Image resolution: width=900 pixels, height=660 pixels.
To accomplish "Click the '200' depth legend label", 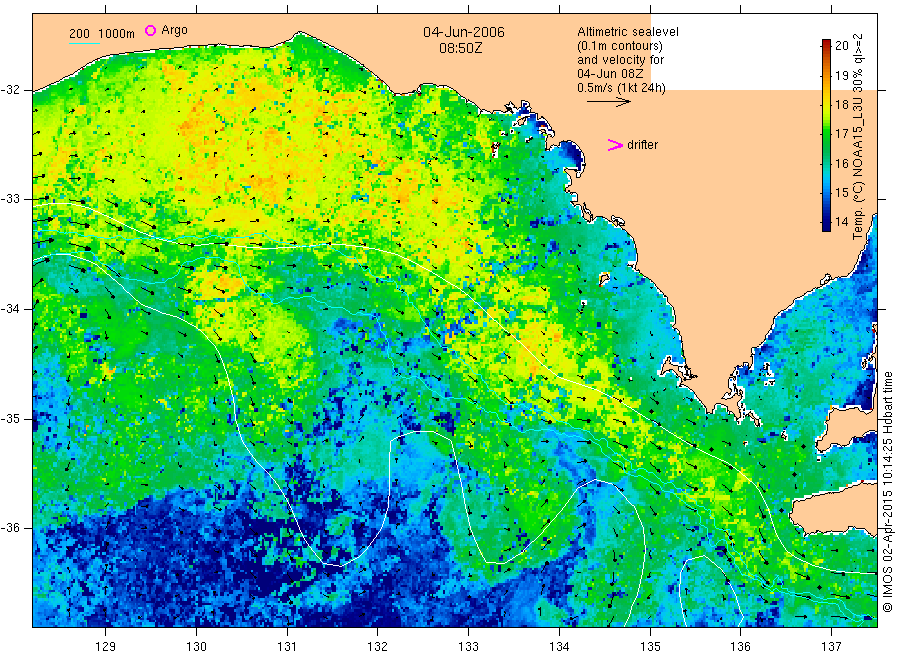I will tap(79, 34).
